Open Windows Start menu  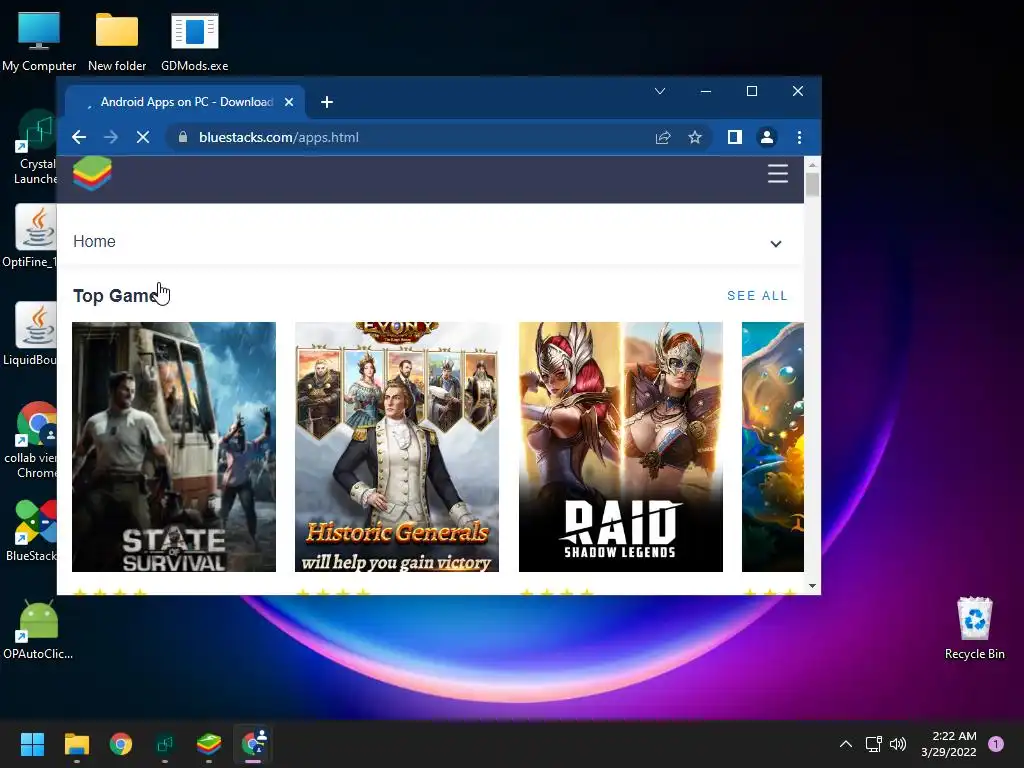[x=32, y=744]
